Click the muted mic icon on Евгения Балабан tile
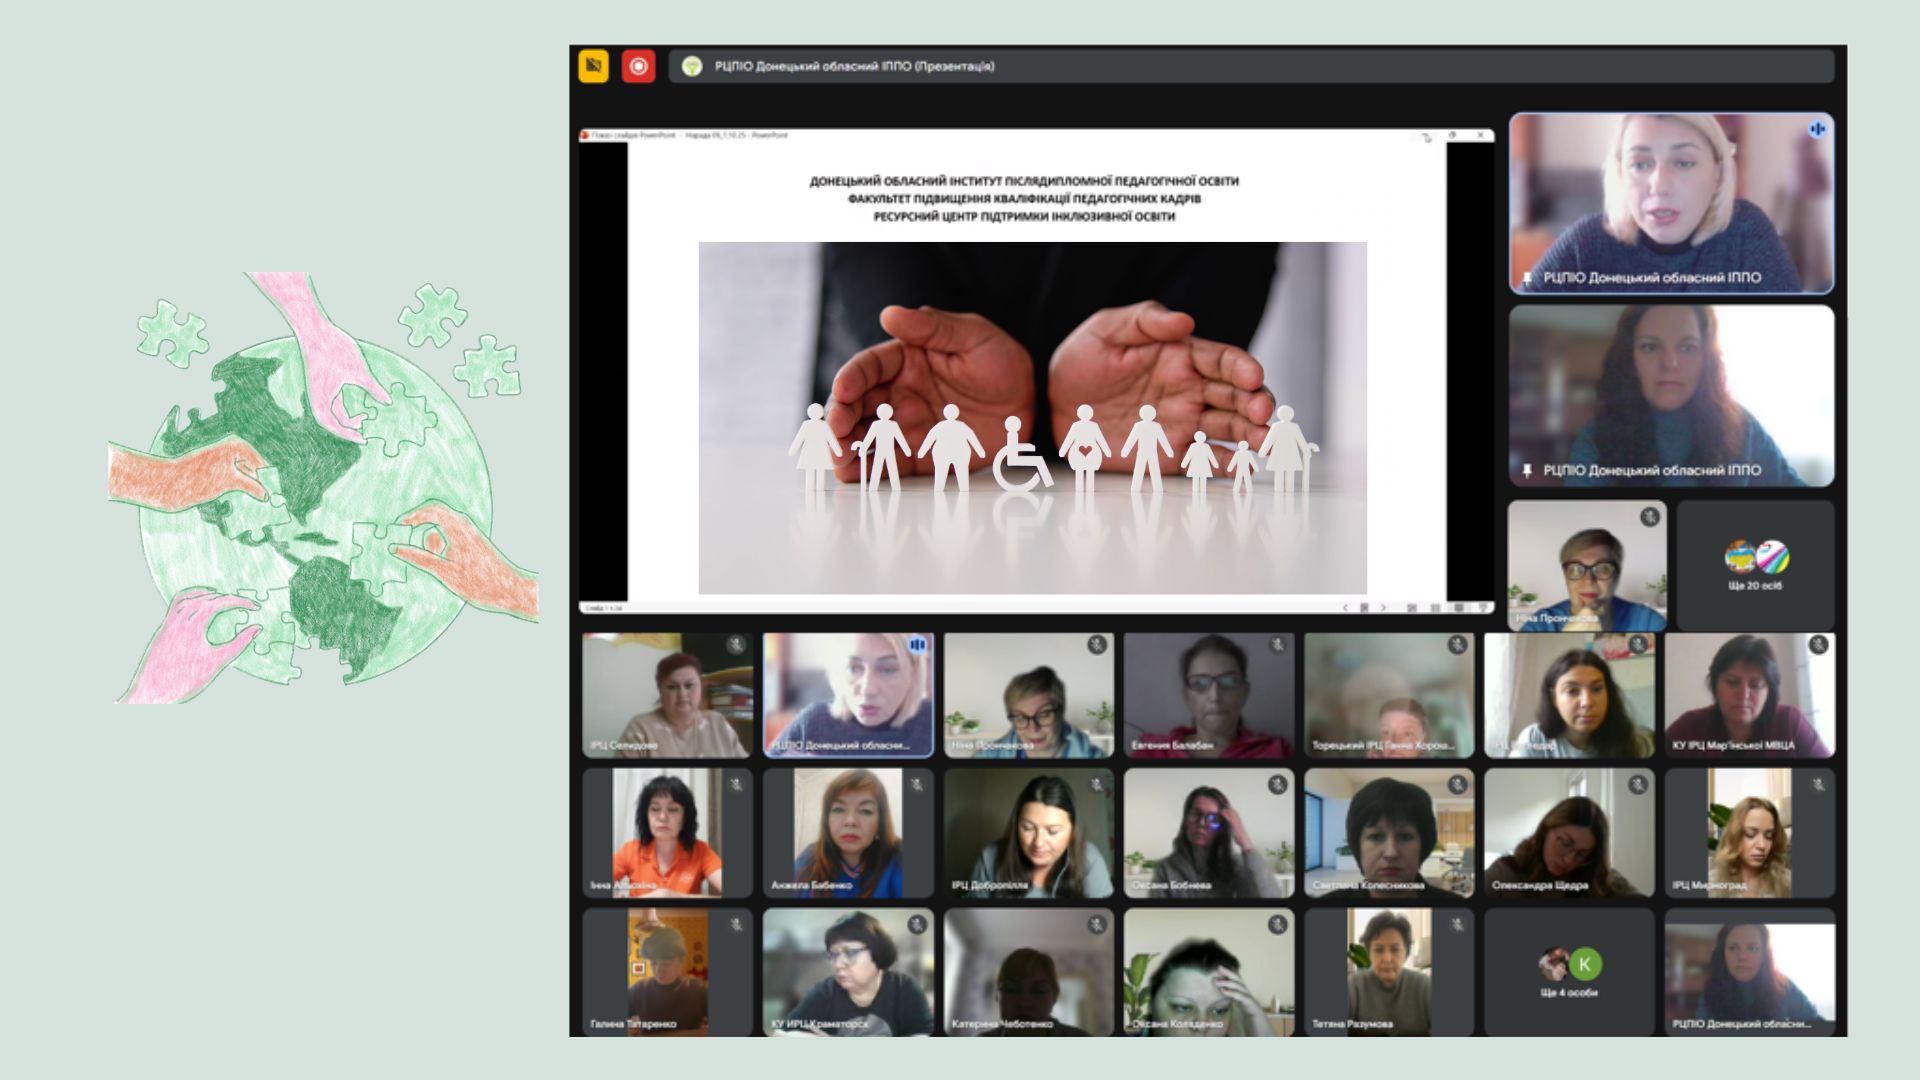This screenshot has height=1080, width=1920. pyautogui.click(x=1277, y=646)
